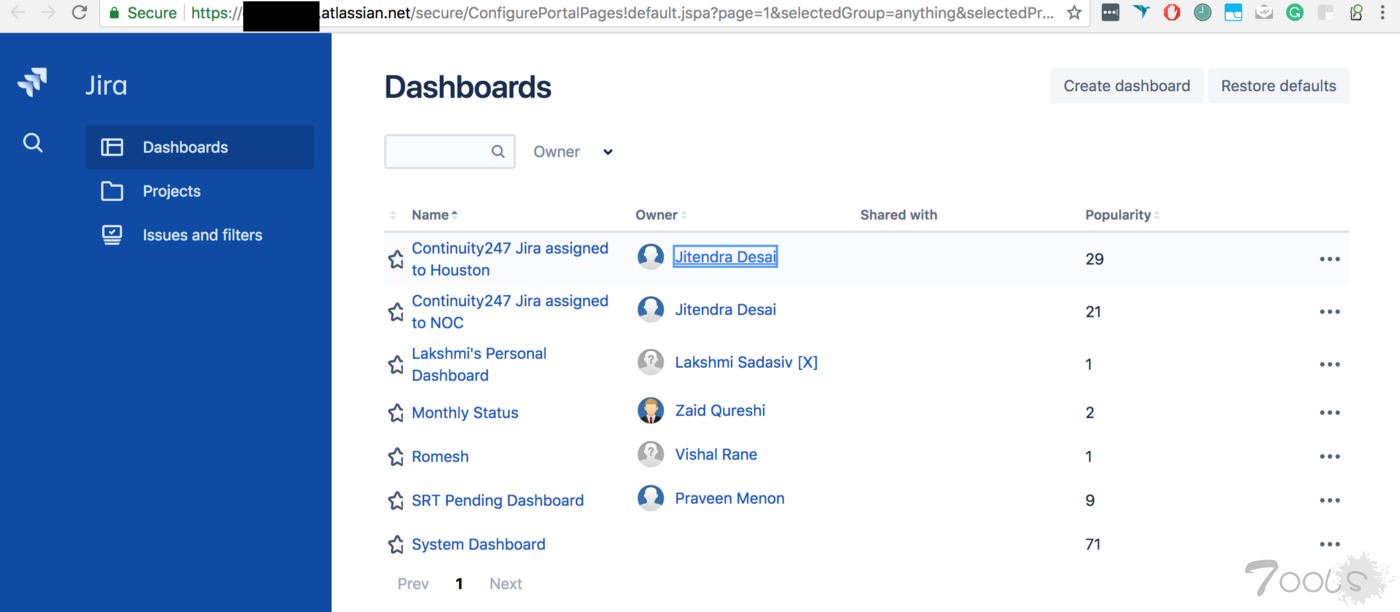Sort dashboards by Popularity column
Image resolution: width=1400 pixels, height=612 pixels.
[x=1121, y=215]
